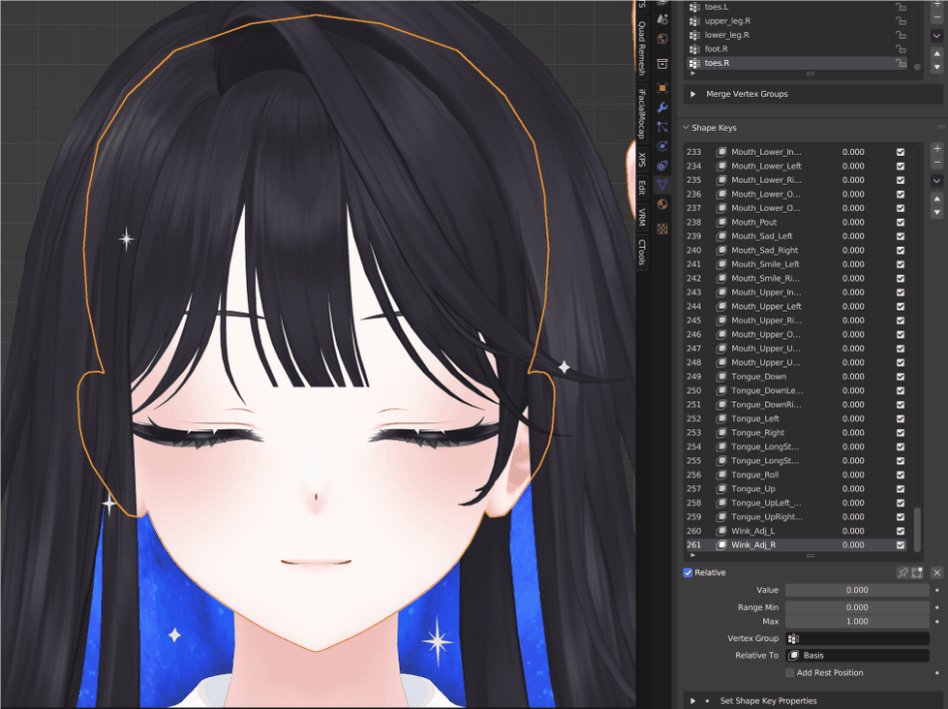Open the Material properties sphere tab
The image size is (948, 709).
click(662, 204)
